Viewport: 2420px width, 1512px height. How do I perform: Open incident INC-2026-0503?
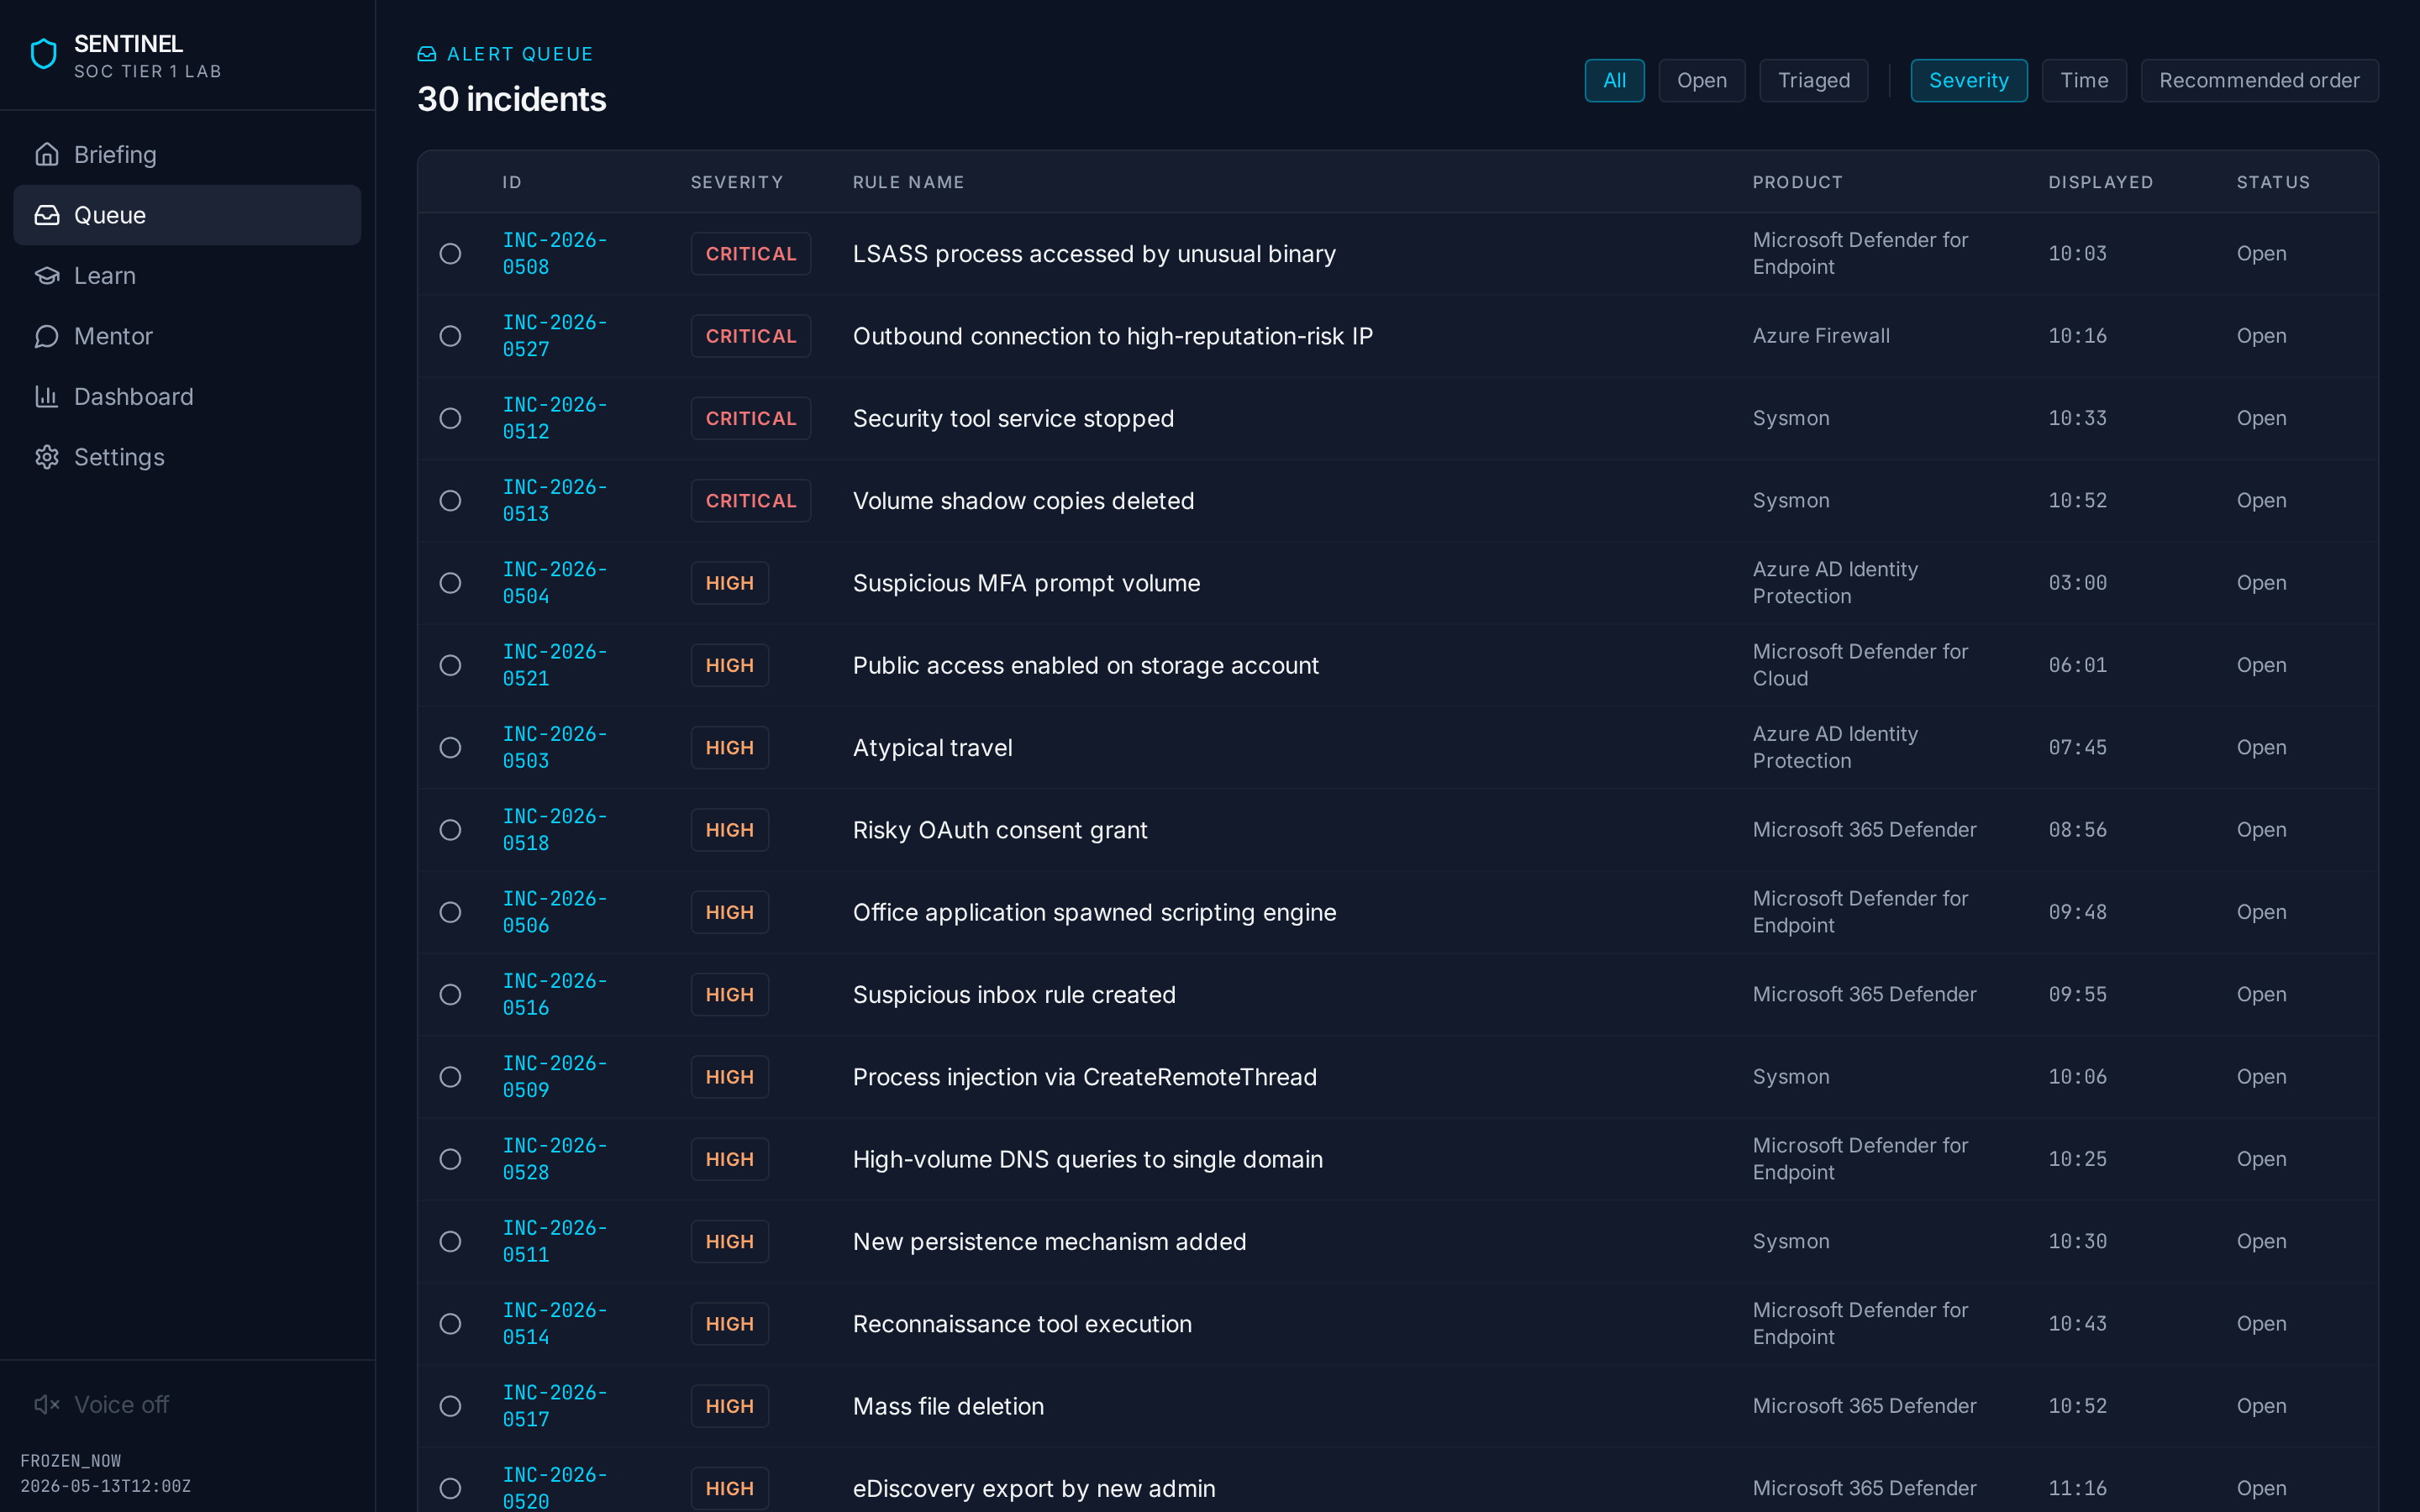[555, 747]
